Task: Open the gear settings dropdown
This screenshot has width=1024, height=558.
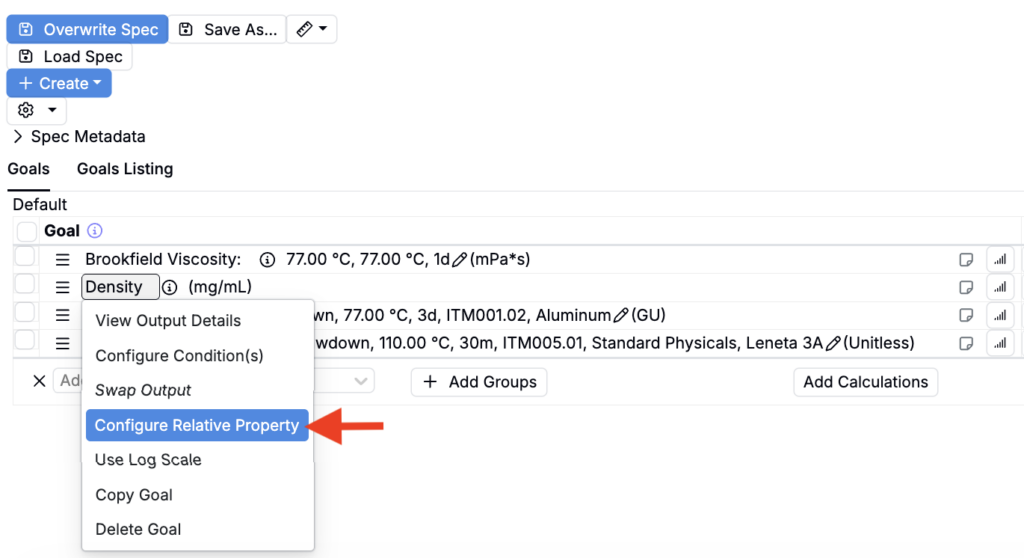Action: tap(37, 110)
